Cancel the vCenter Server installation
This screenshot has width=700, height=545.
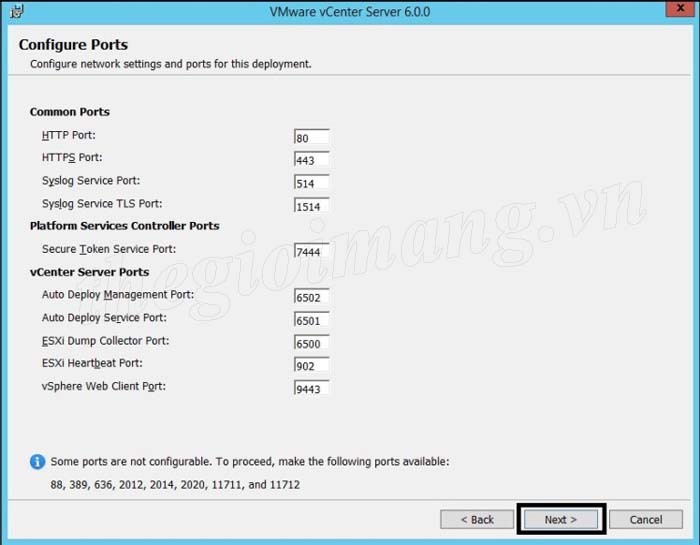point(646,520)
